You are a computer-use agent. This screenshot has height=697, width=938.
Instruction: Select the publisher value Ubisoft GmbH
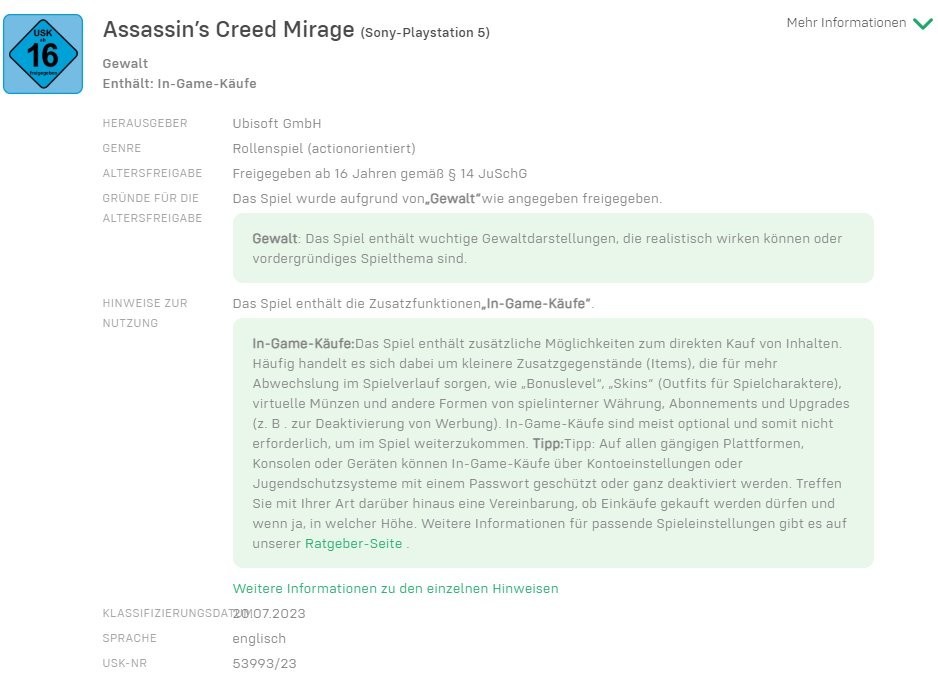277,124
